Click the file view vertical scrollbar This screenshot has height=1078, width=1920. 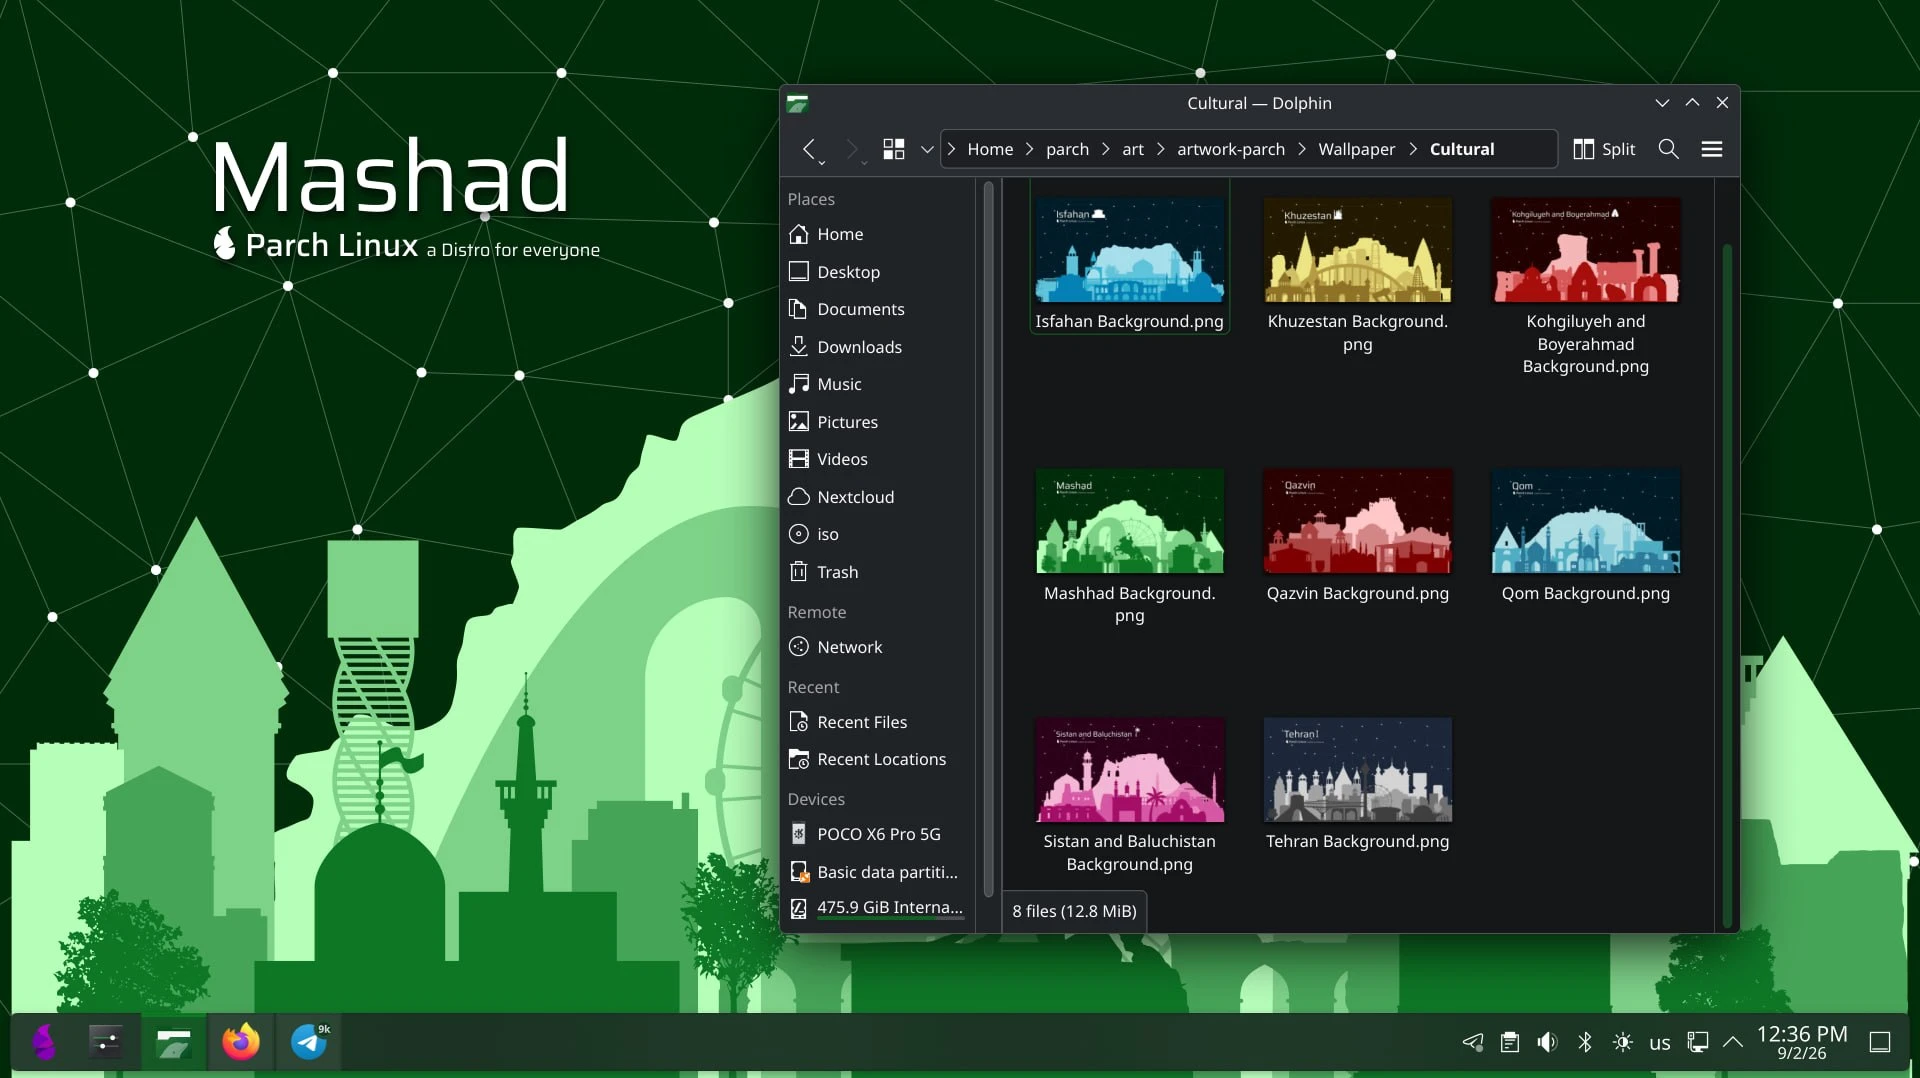(x=1726, y=585)
